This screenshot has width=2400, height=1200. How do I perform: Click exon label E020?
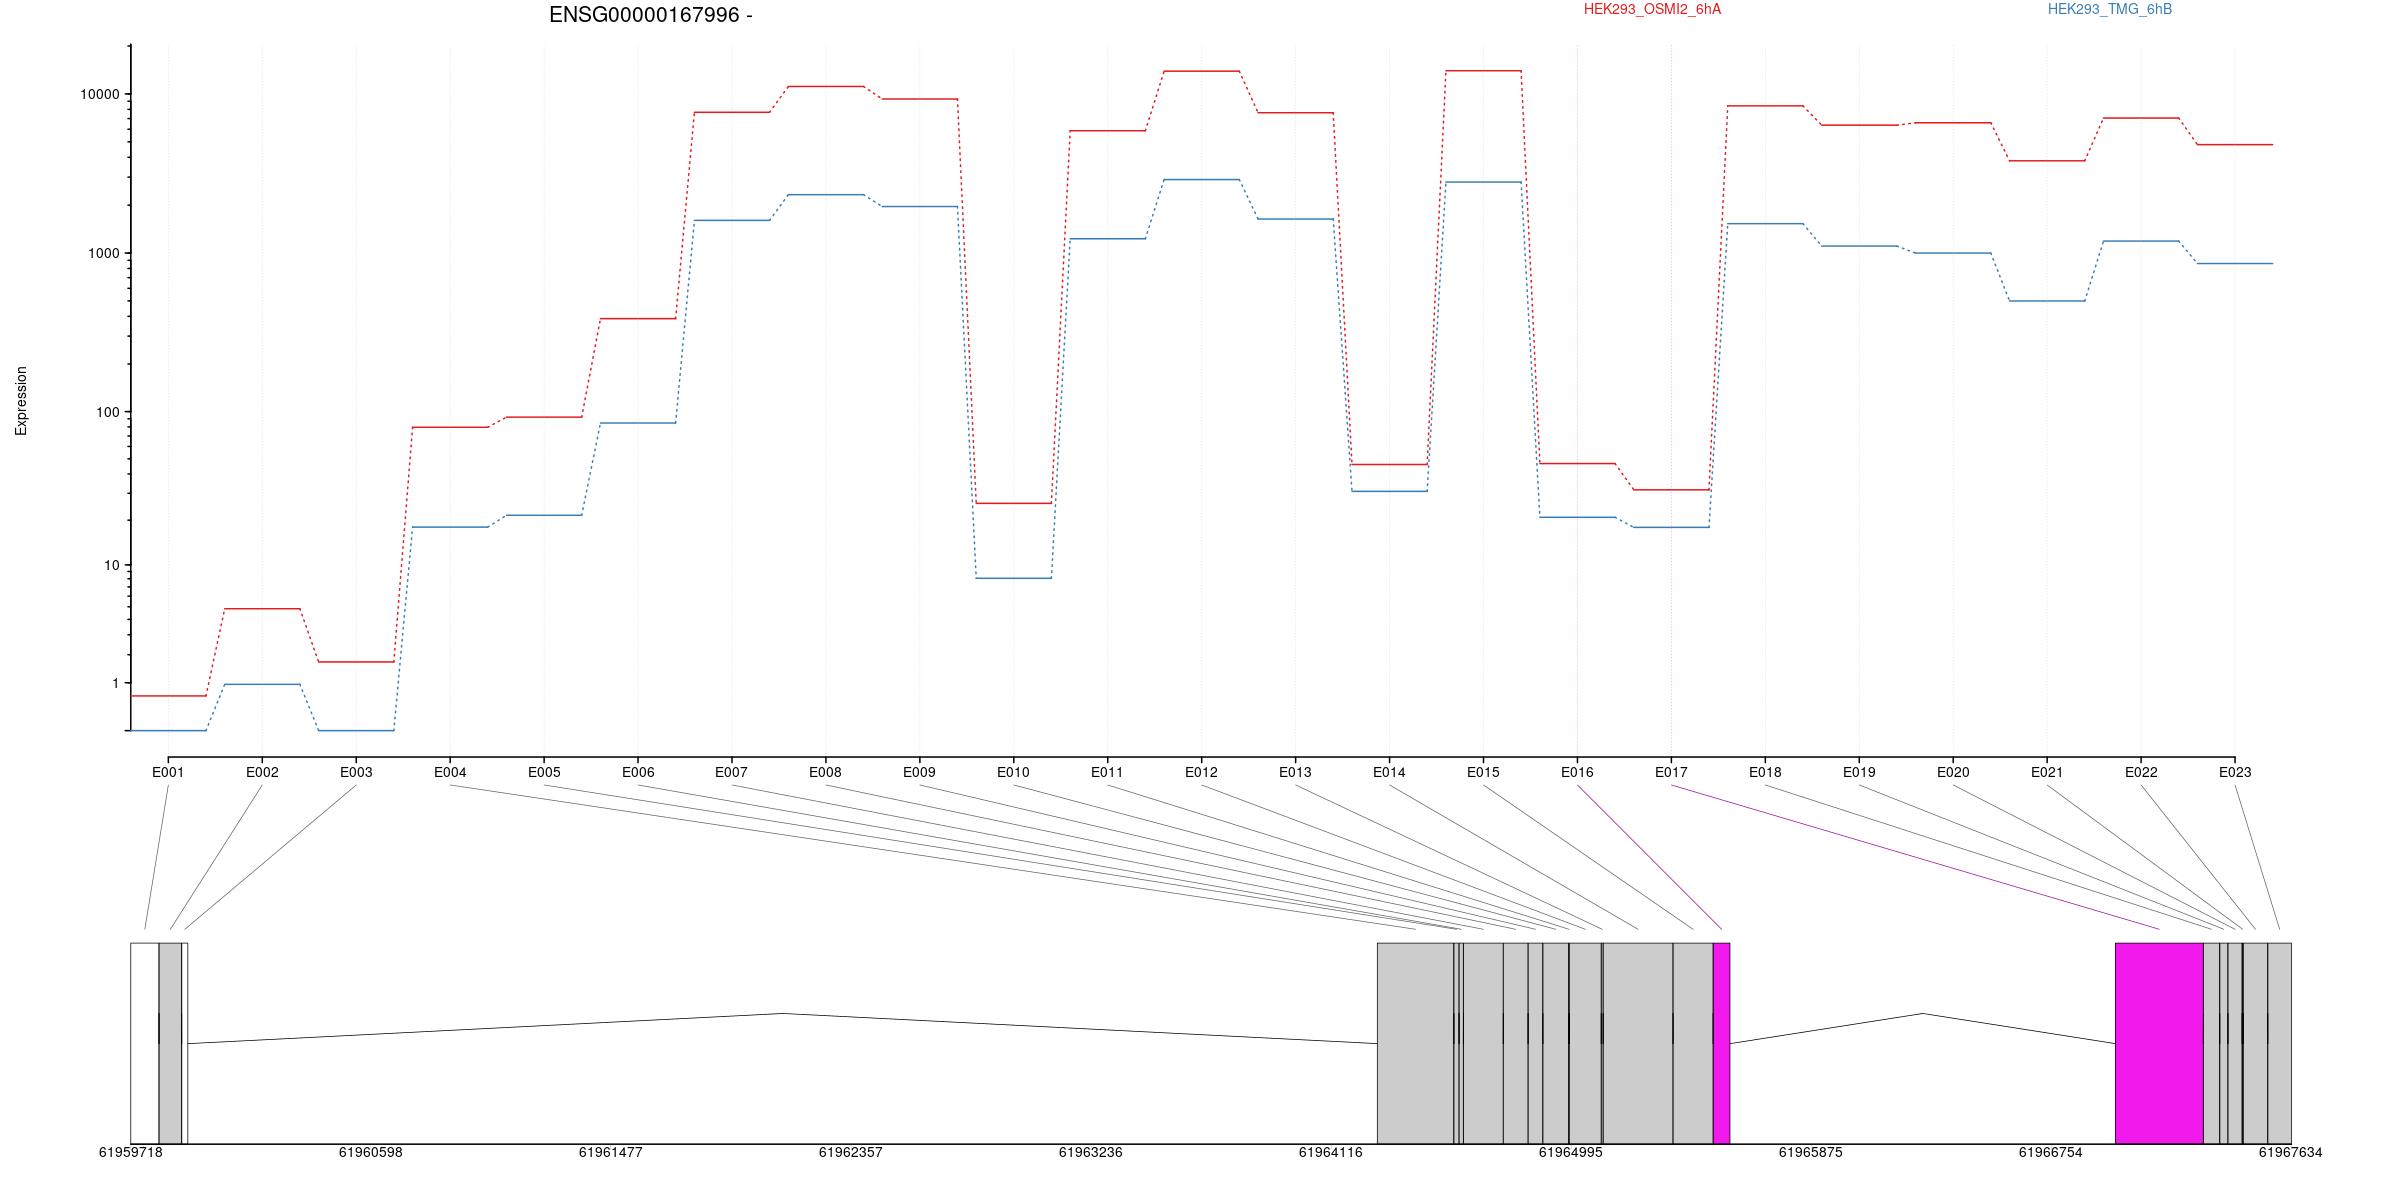pos(1953,772)
